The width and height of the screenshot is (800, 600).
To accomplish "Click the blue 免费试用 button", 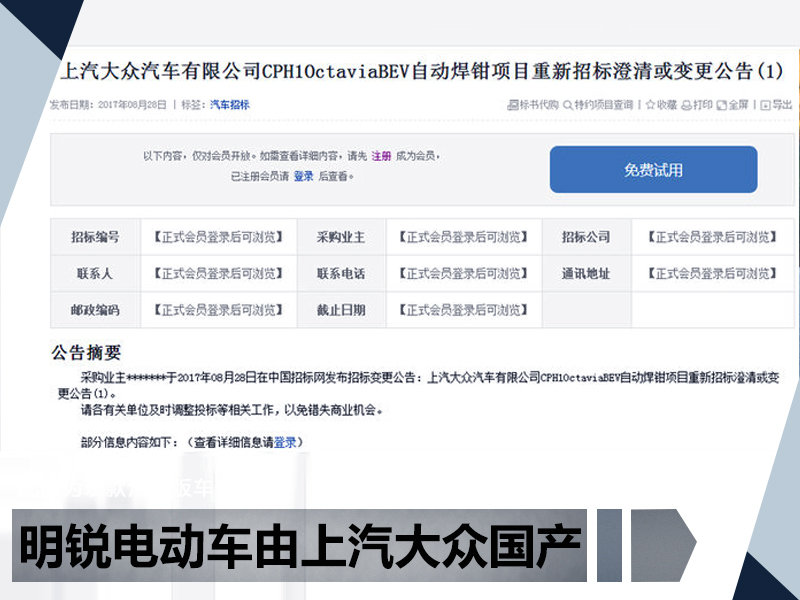I will point(654,169).
